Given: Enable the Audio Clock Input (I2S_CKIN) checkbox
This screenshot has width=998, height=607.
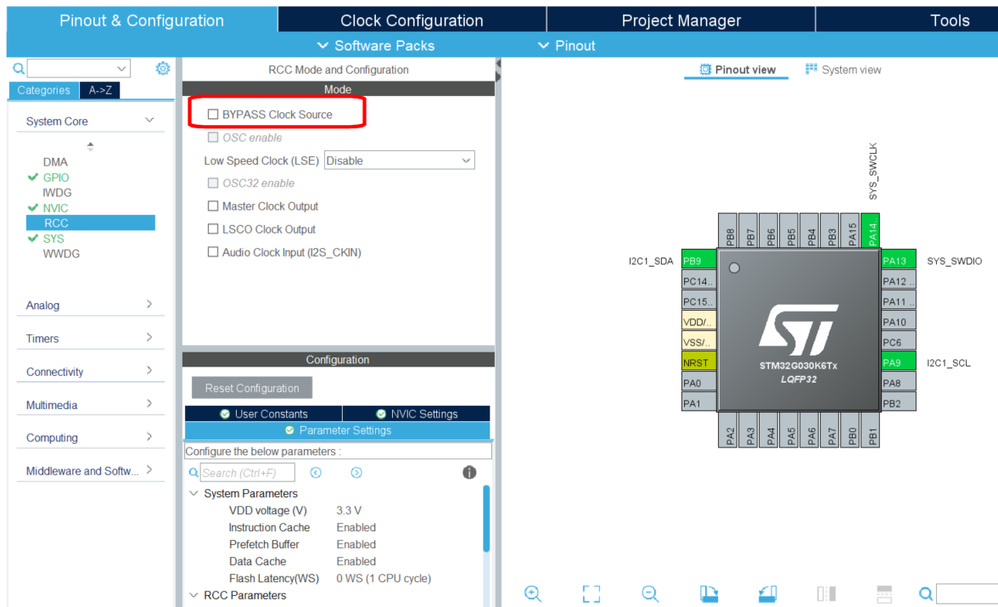Looking at the screenshot, I should point(213,252).
